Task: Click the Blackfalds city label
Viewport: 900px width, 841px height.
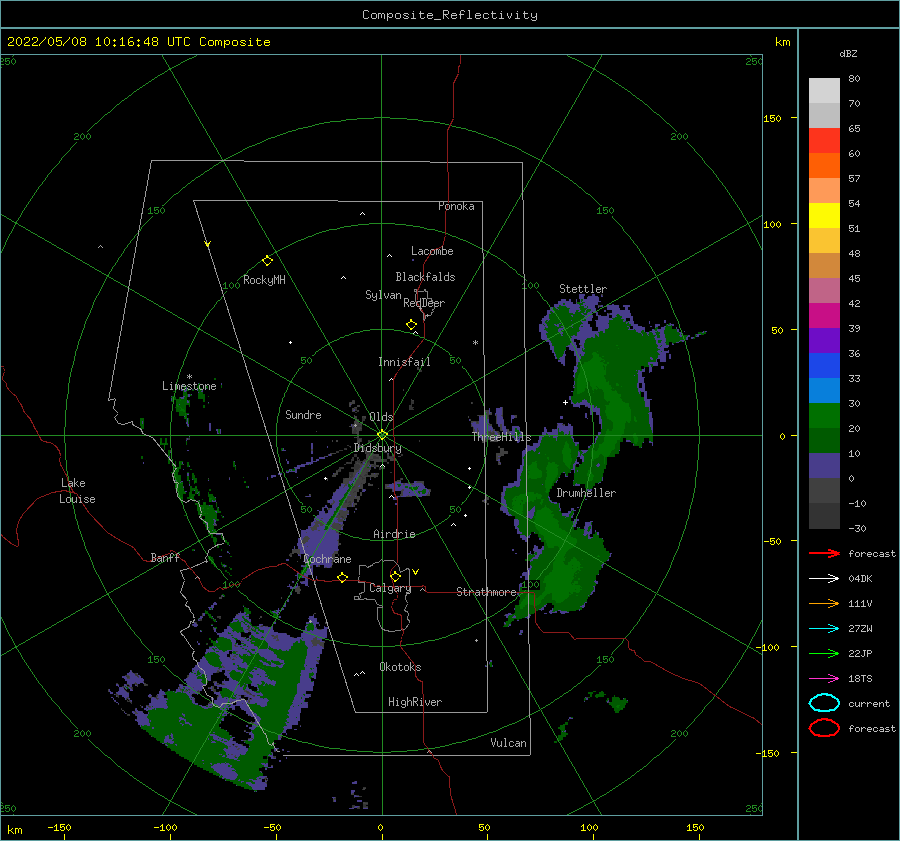Action: pyautogui.click(x=425, y=277)
